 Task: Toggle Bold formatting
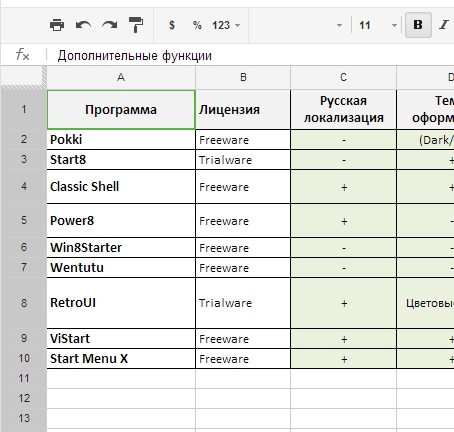[418, 25]
